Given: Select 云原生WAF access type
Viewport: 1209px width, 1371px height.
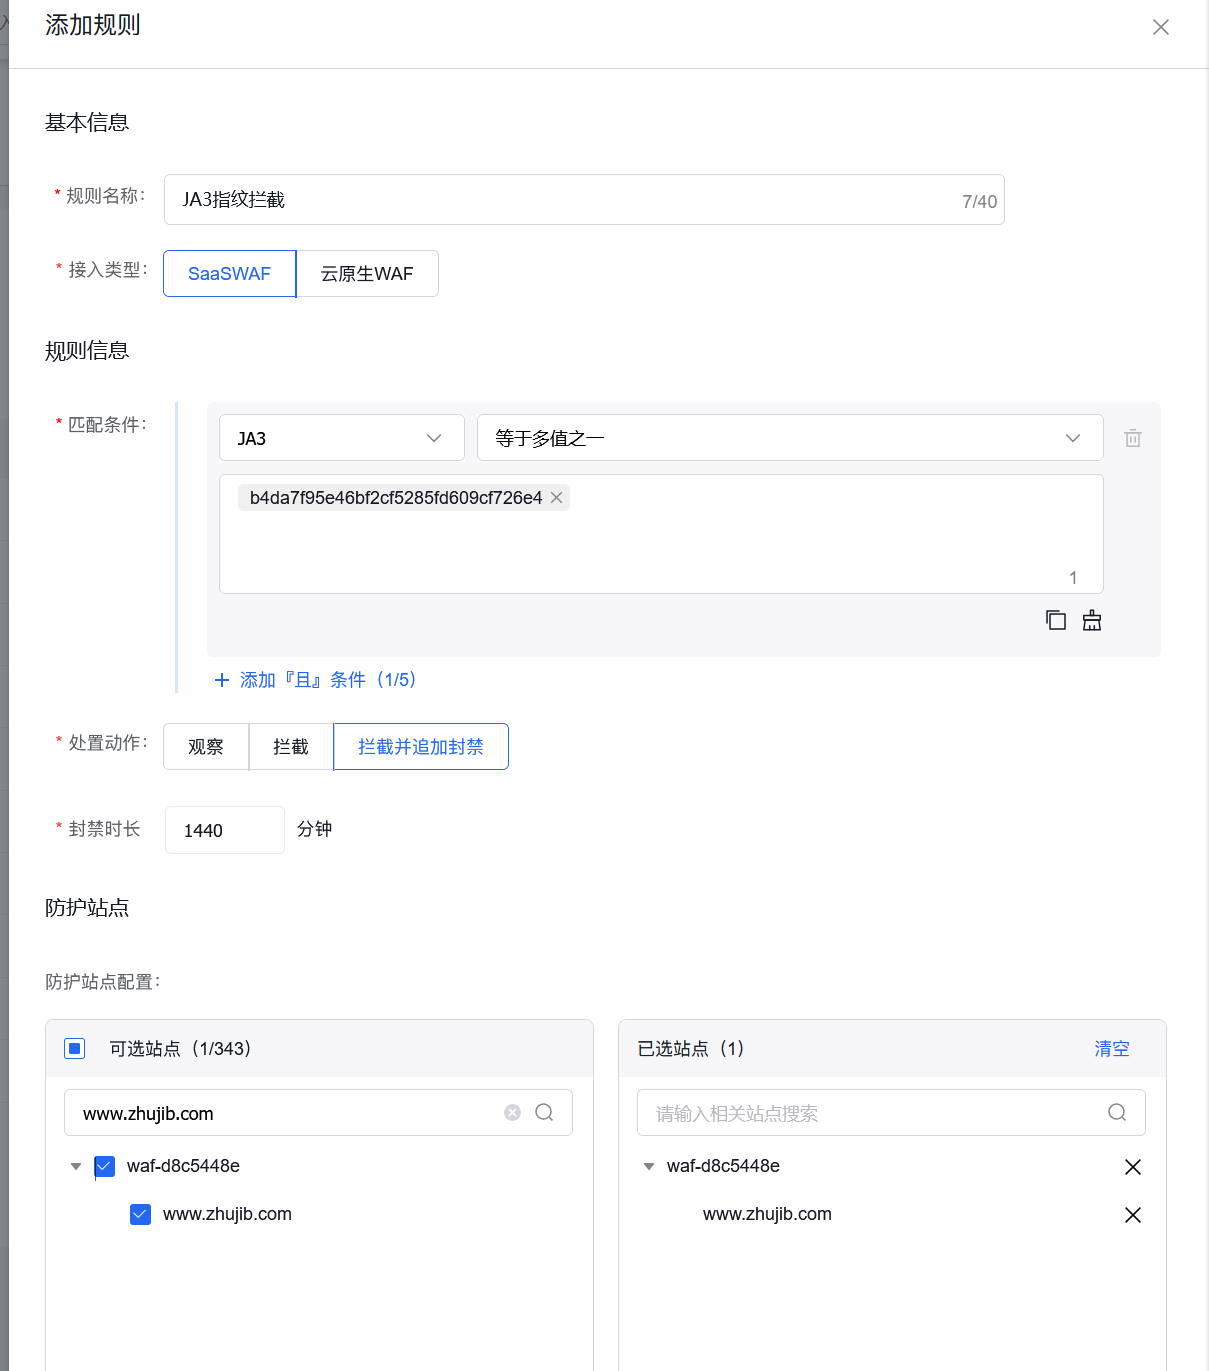Looking at the screenshot, I should (x=367, y=274).
